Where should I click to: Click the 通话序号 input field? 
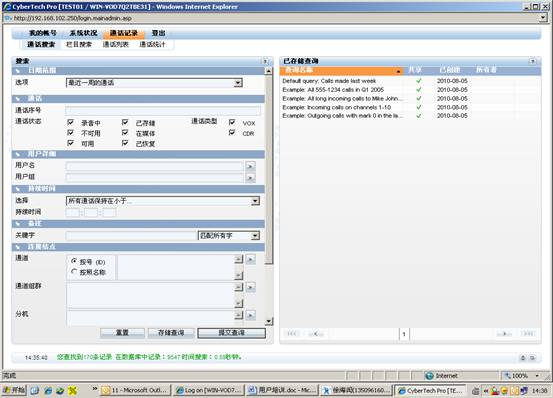pyautogui.click(x=163, y=111)
